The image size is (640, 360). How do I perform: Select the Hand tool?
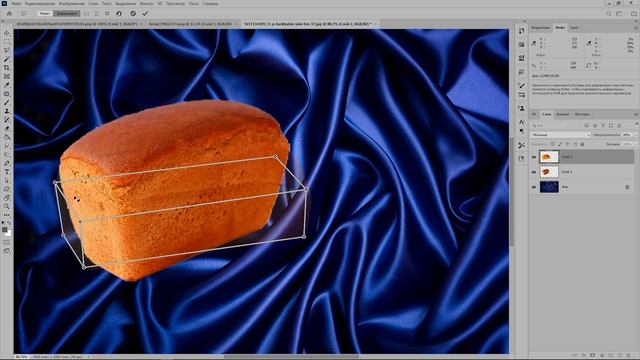point(7,198)
